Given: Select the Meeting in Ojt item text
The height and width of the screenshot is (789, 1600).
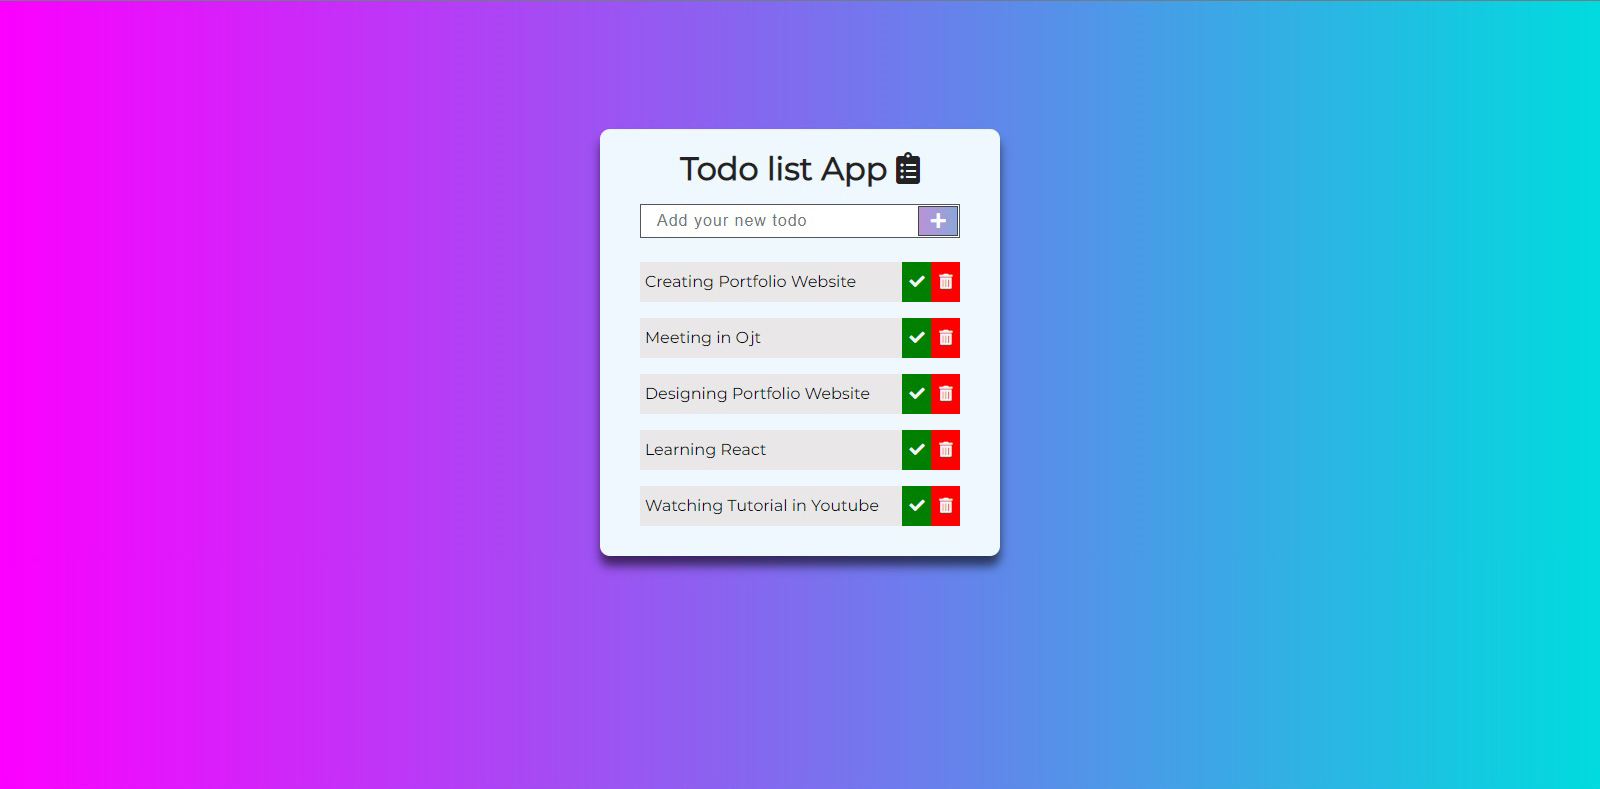Looking at the screenshot, I should (x=703, y=338).
